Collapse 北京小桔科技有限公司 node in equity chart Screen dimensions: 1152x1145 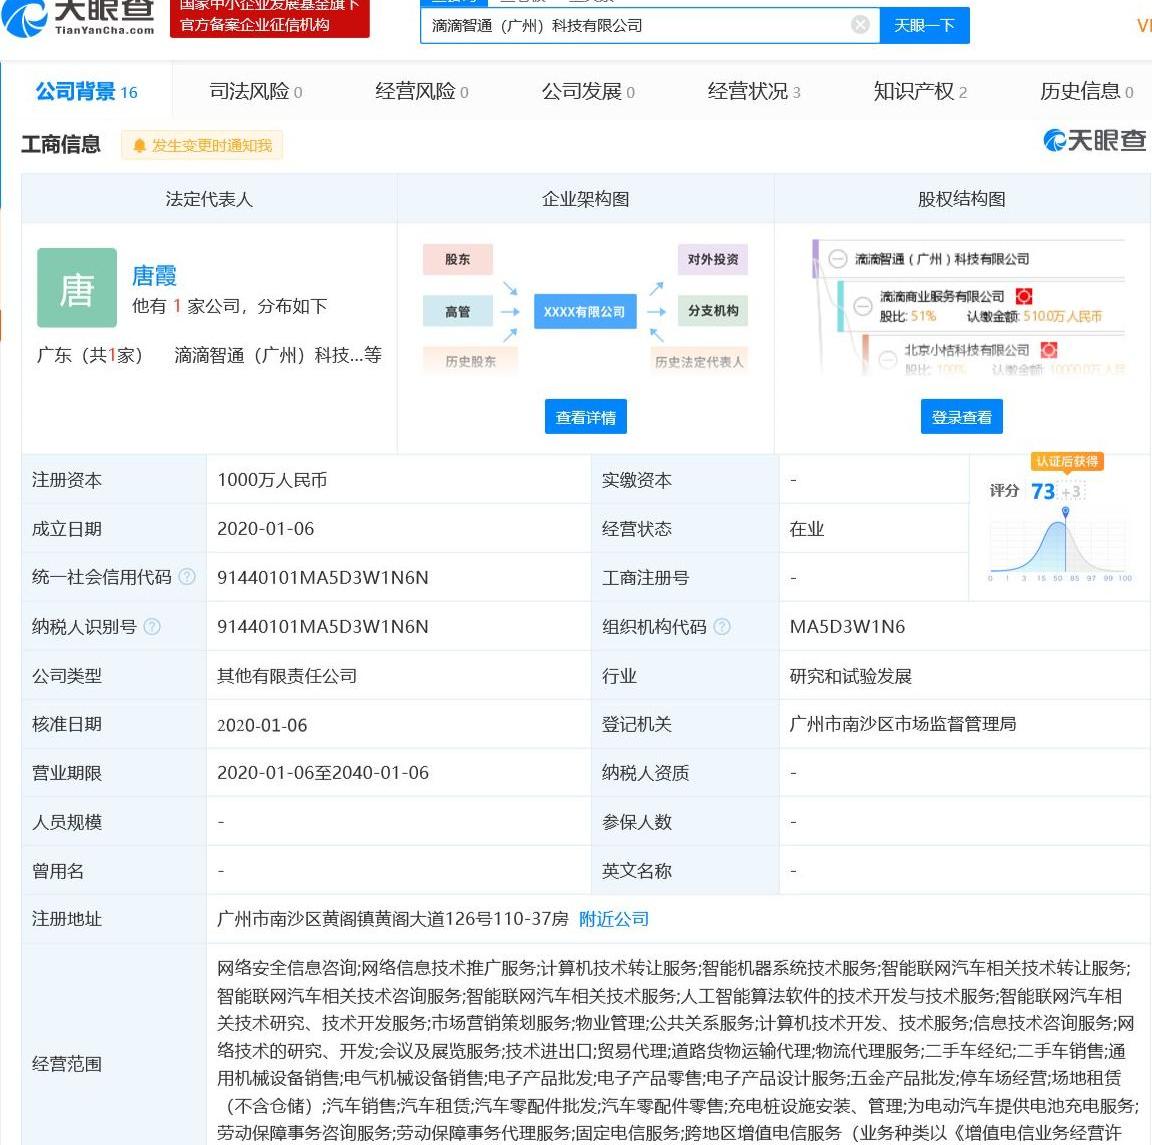click(888, 359)
